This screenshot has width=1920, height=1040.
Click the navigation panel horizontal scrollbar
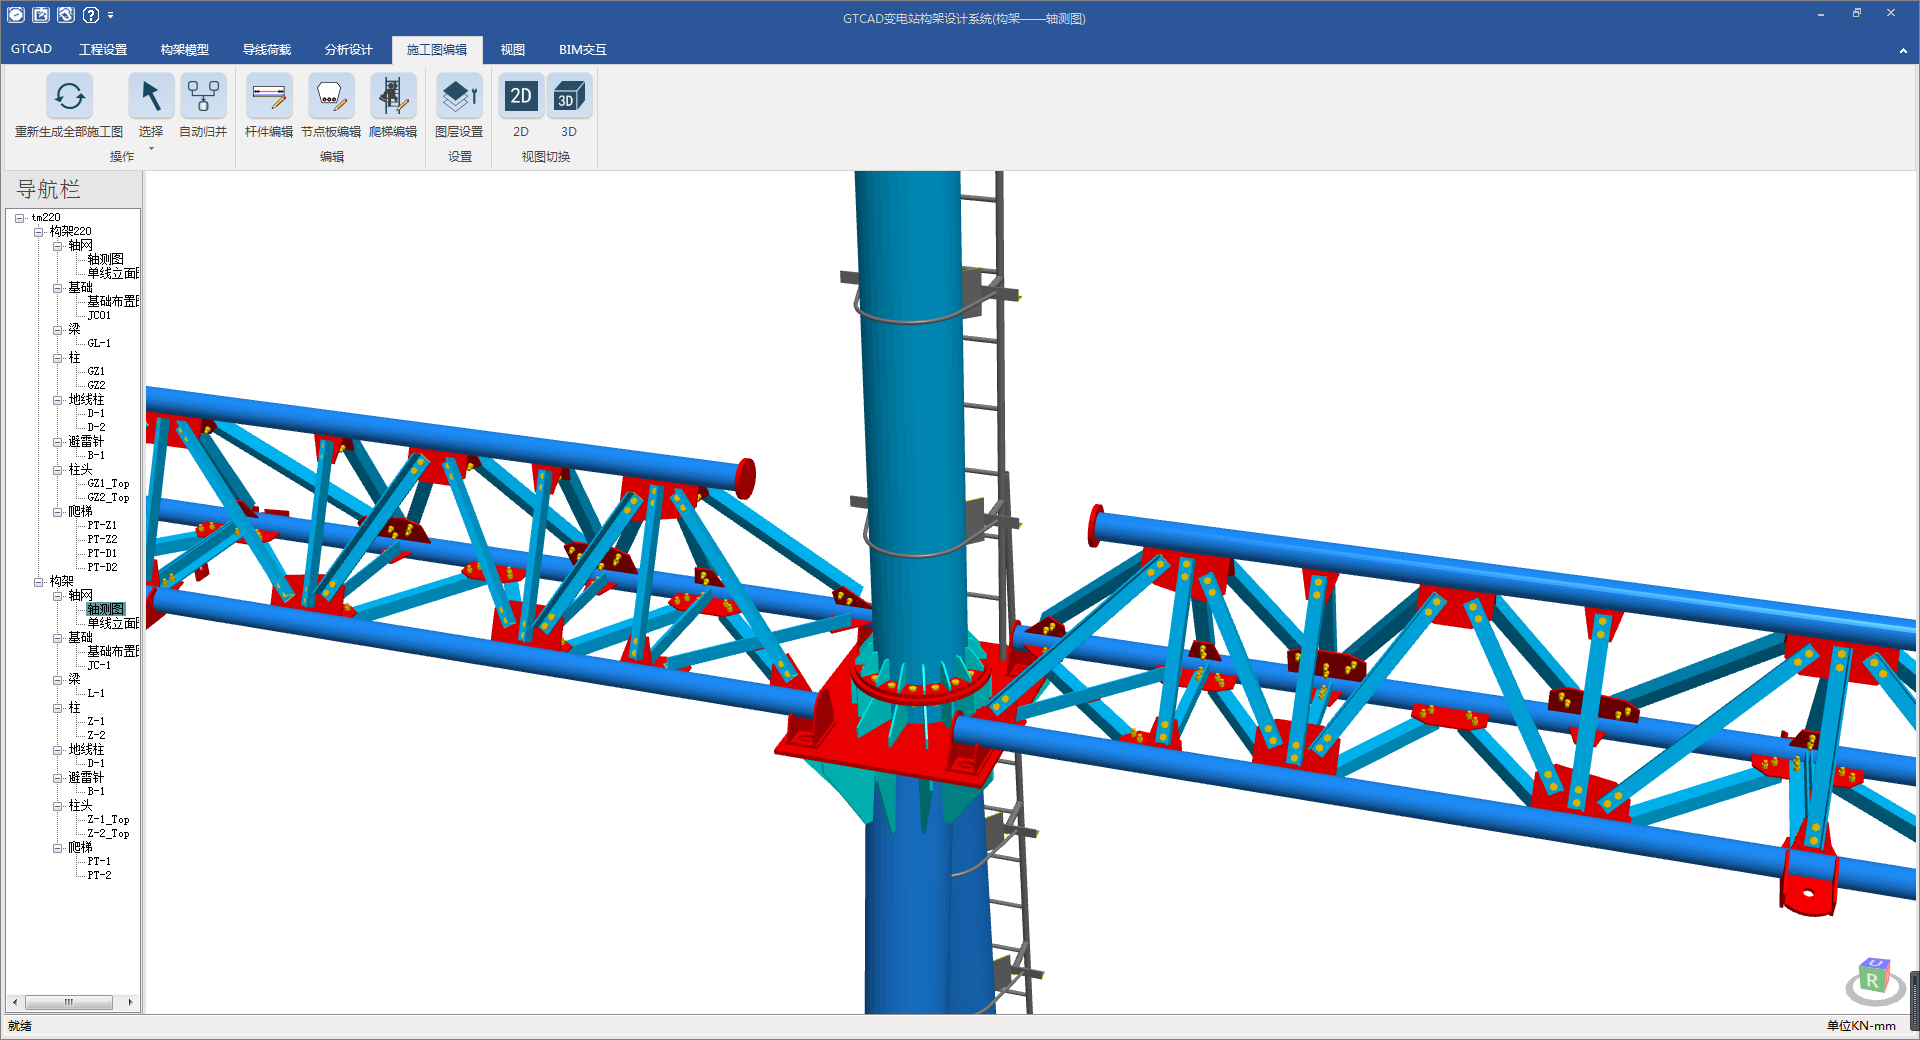(68, 1002)
